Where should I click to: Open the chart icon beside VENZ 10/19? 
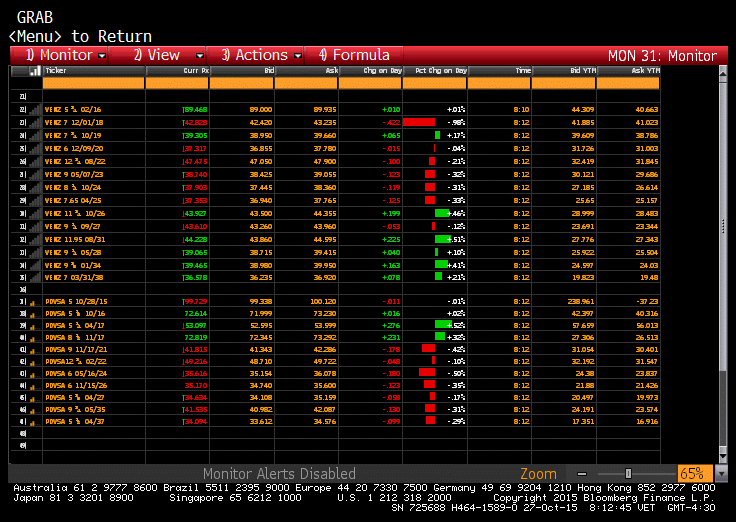point(35,136)
